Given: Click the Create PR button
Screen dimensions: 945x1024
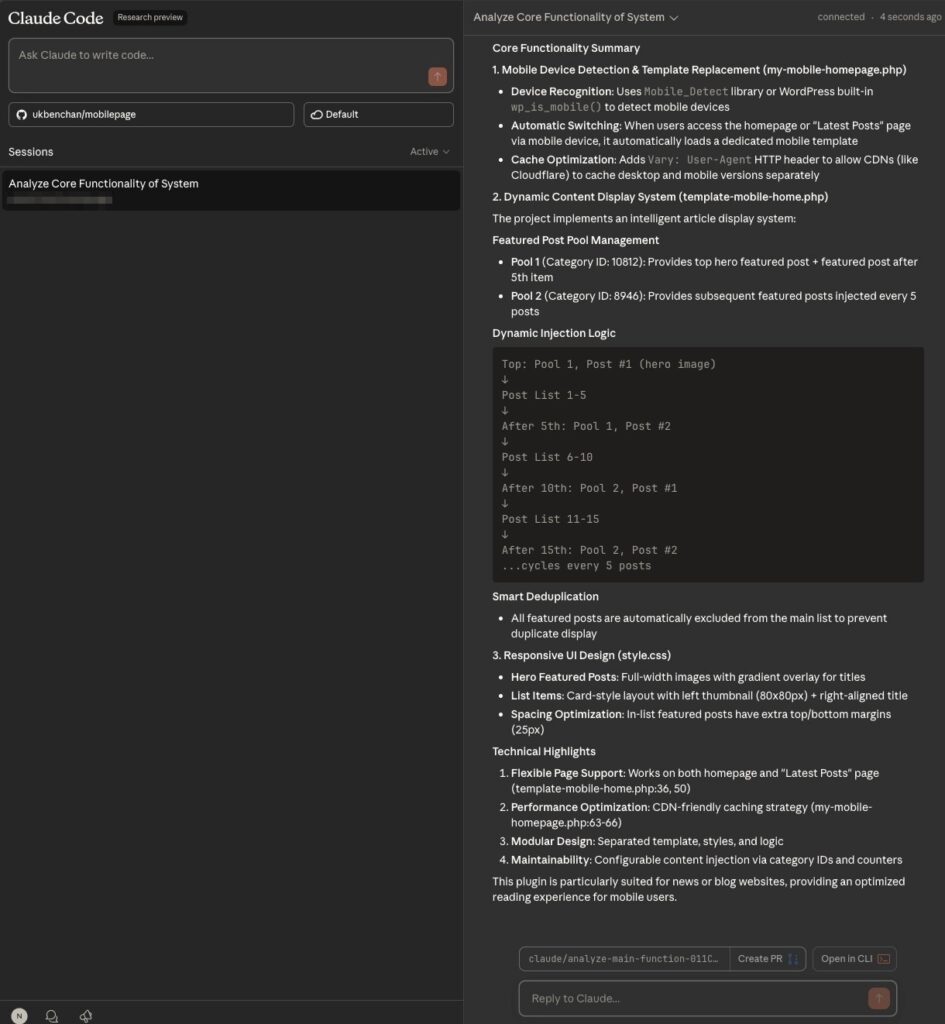Looking at the screenshot, I should click(760, 959).
